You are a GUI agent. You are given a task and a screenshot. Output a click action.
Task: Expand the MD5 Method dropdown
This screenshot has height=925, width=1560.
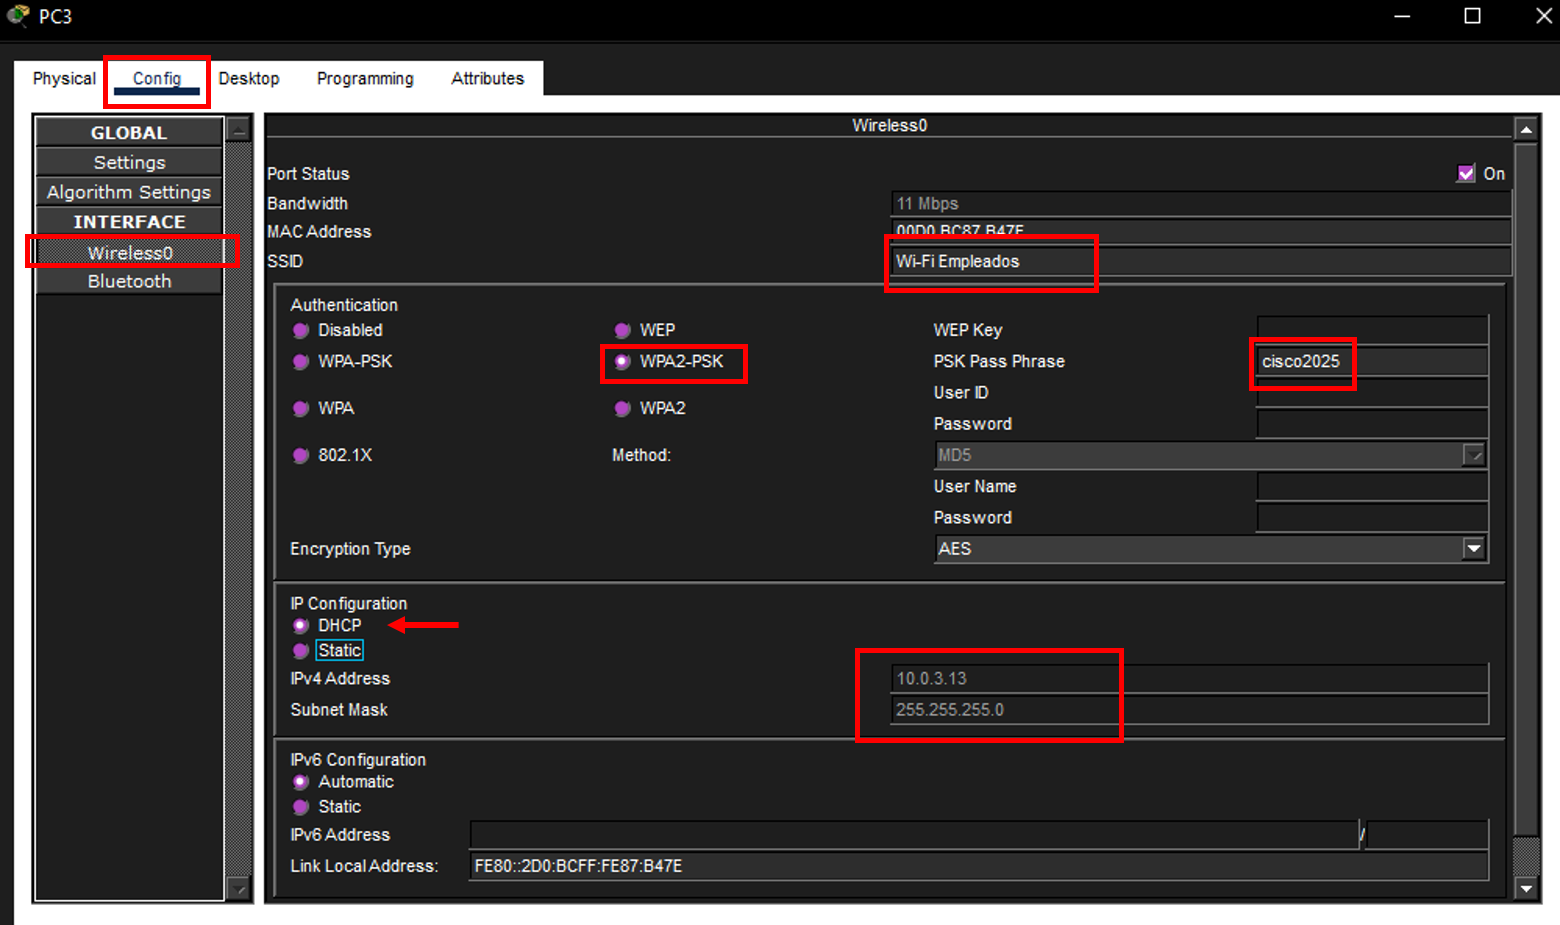point(1473,456)
